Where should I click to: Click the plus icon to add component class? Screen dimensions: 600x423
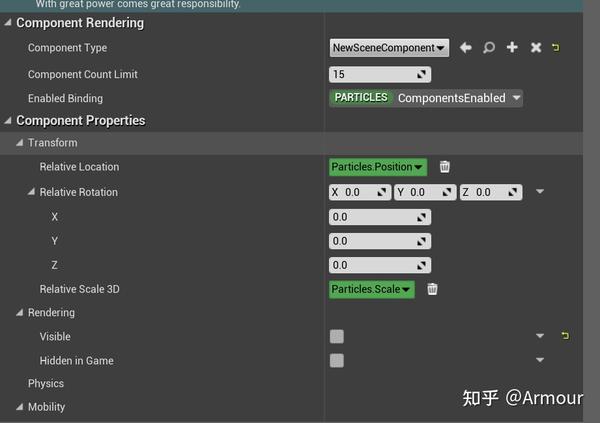pos(512,47)
